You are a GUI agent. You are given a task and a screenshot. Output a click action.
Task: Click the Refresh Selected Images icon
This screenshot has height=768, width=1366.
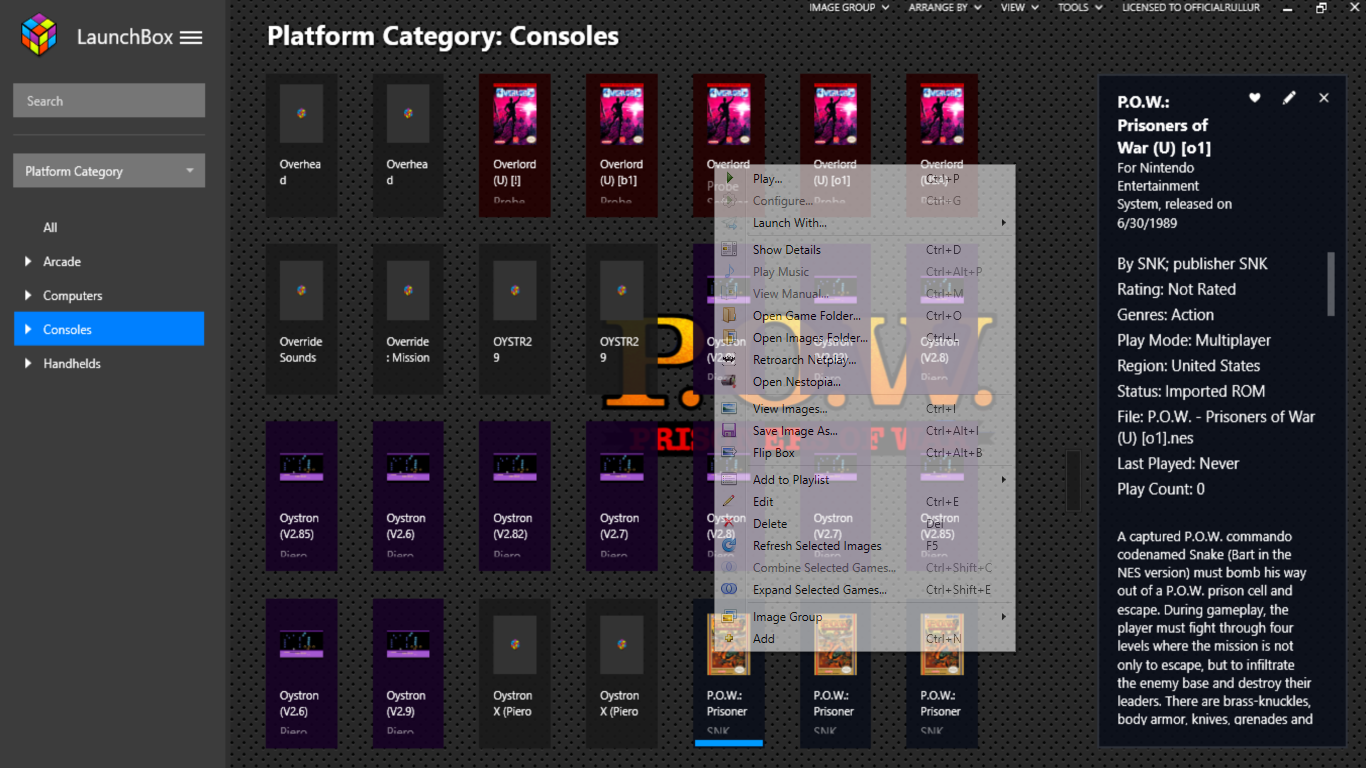730,546
